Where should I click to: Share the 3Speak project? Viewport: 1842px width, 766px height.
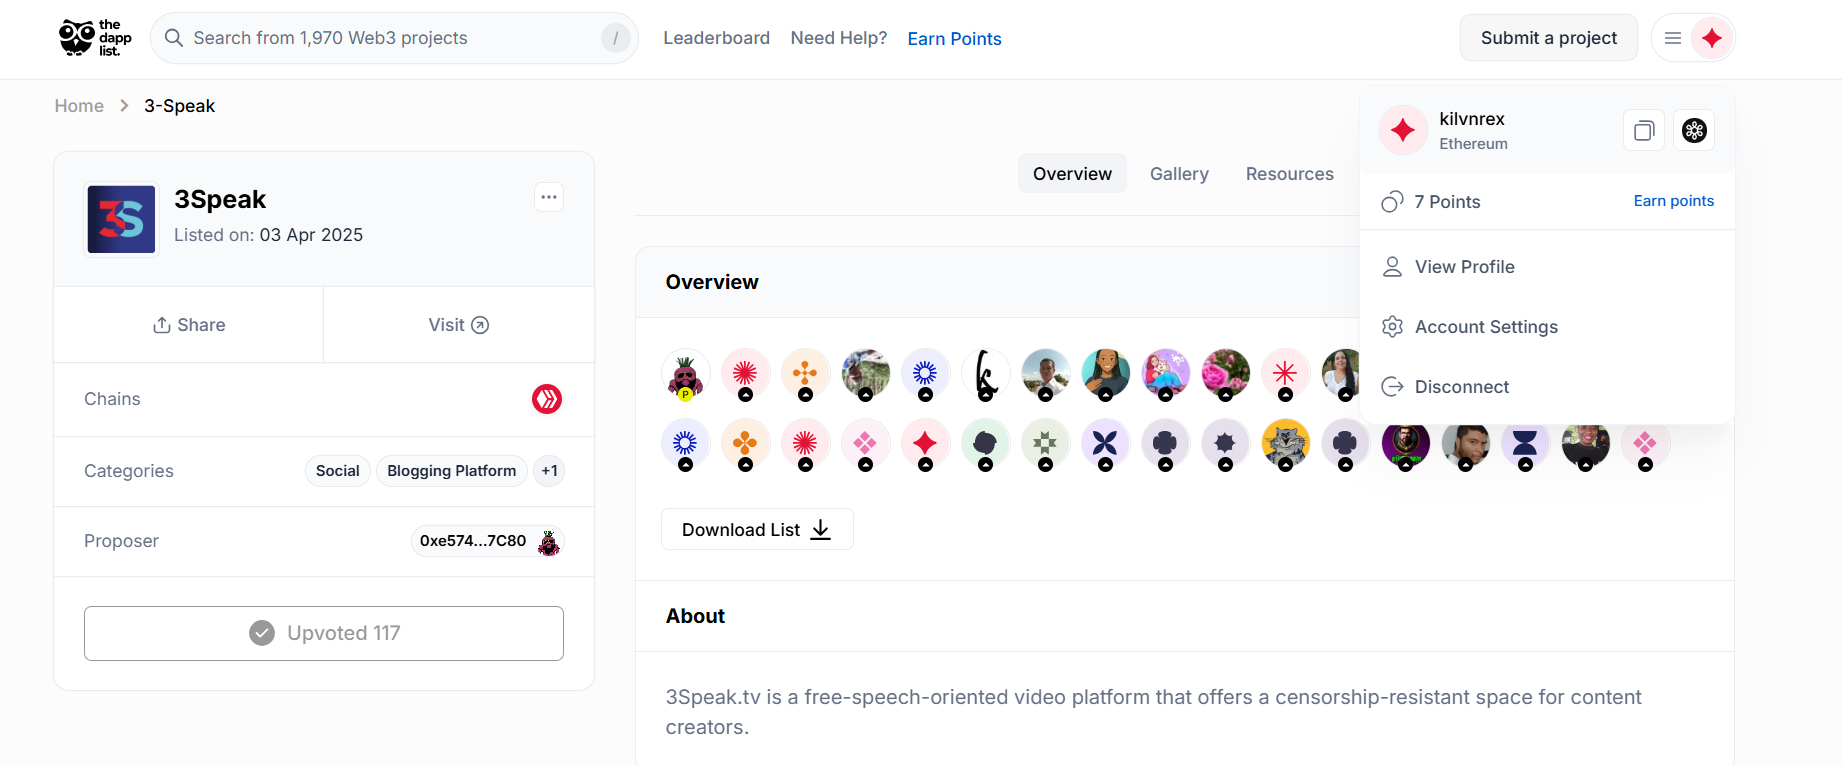(x=189, y=325)
